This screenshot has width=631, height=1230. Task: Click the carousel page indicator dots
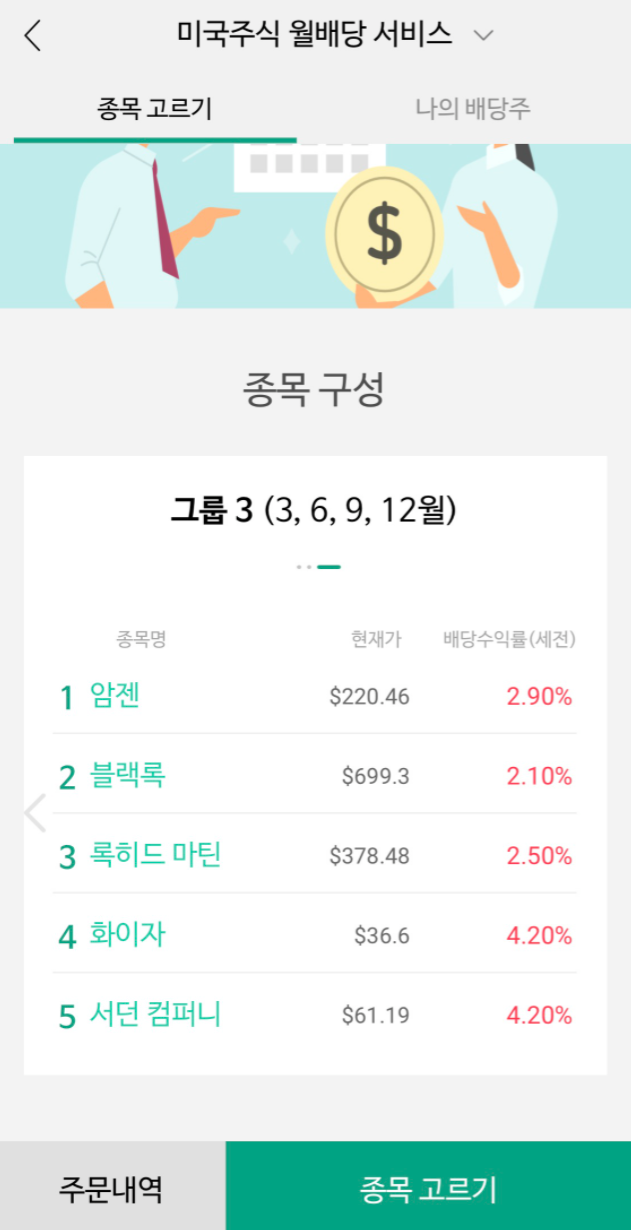point(318,565)
